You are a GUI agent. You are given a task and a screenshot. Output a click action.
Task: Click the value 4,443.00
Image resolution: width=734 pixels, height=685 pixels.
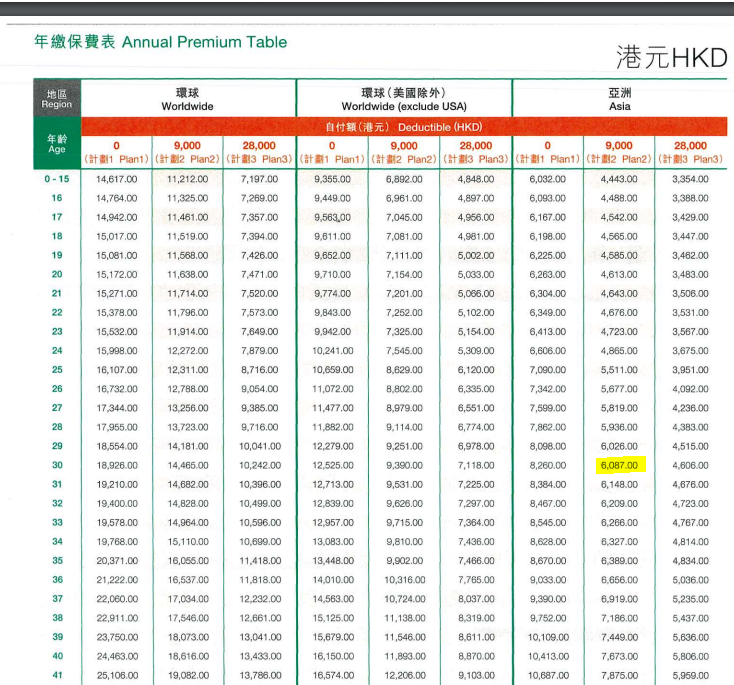tap(619, 179)
